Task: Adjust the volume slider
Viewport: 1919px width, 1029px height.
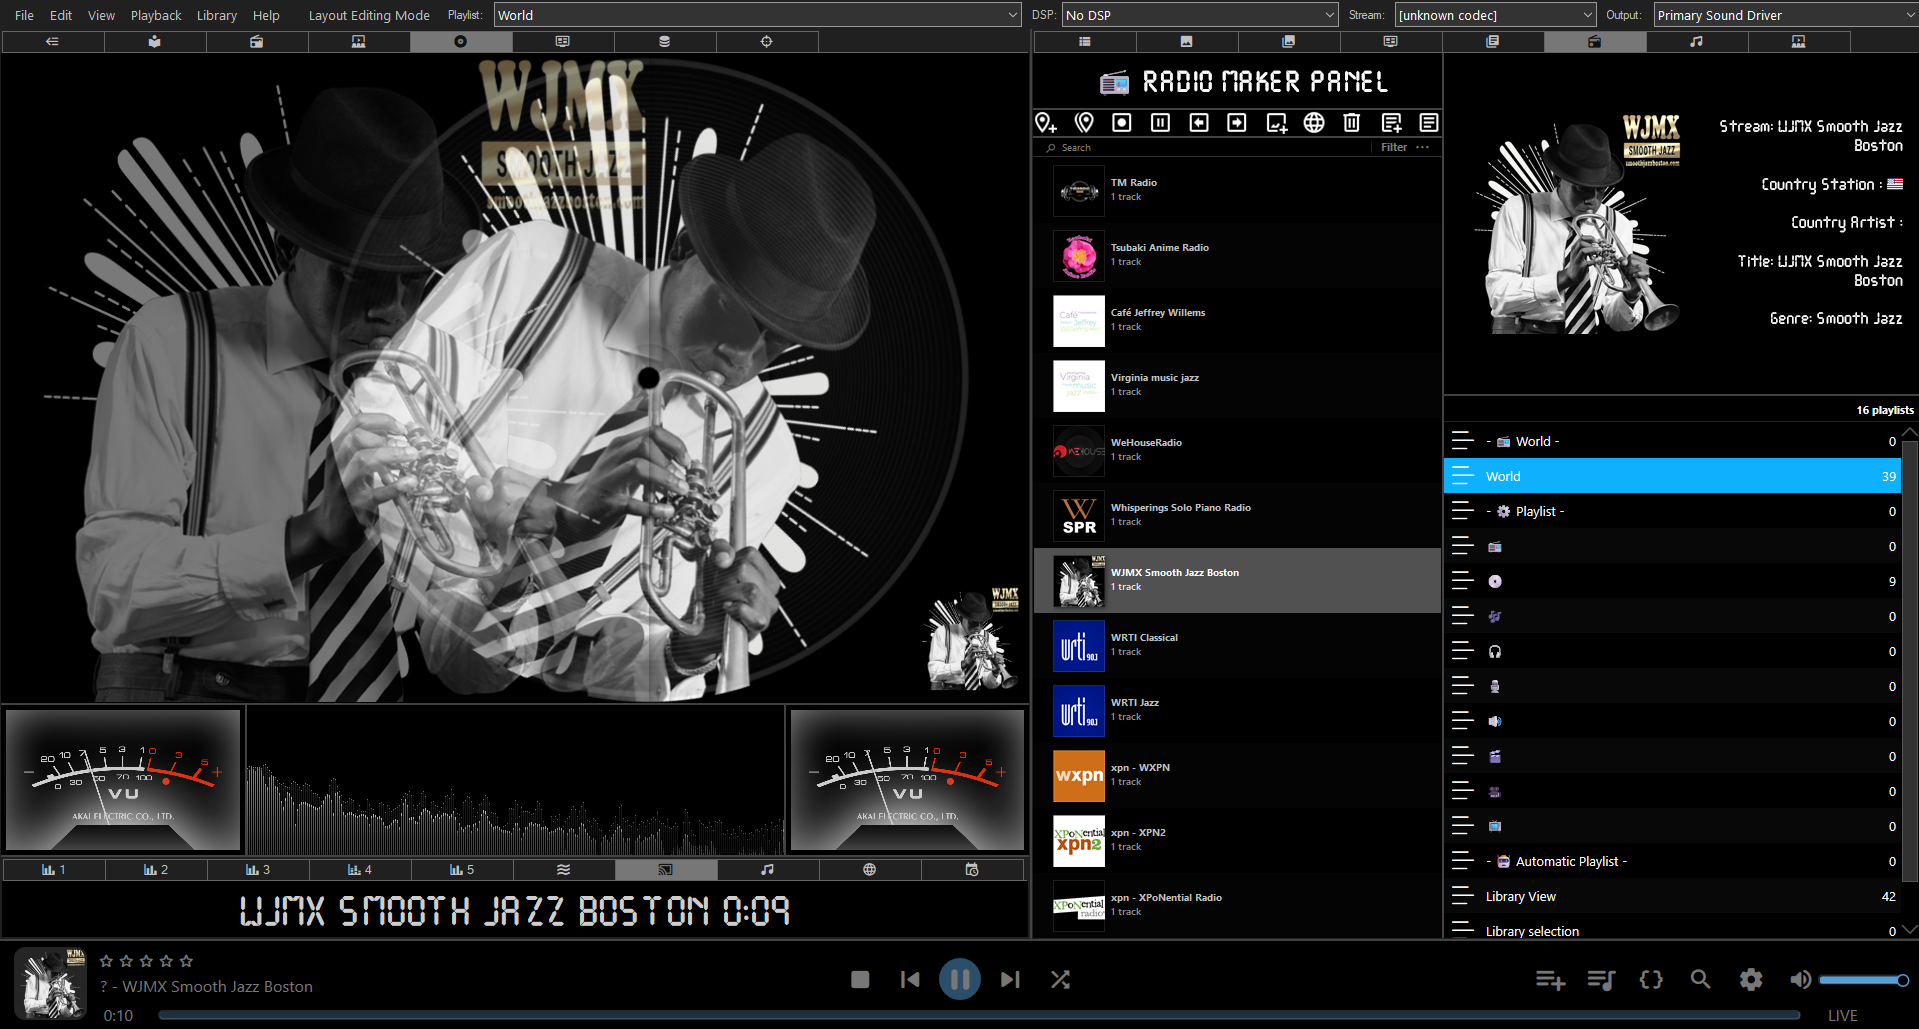Action: [x=1863, y=980]
